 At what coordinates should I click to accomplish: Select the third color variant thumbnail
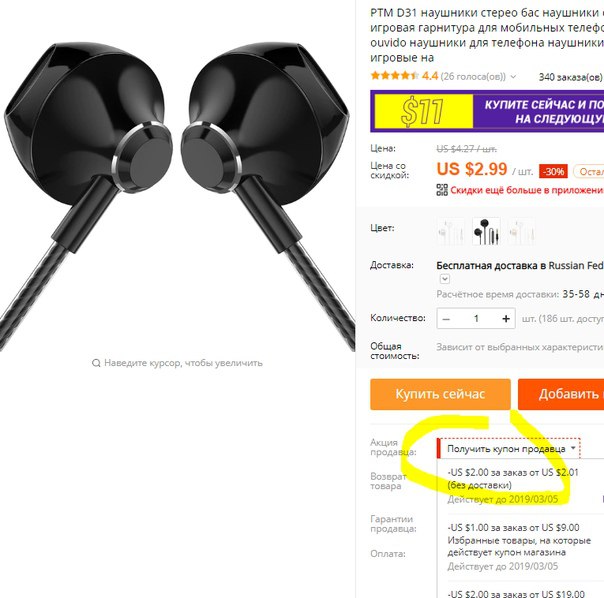pos(521,231)
